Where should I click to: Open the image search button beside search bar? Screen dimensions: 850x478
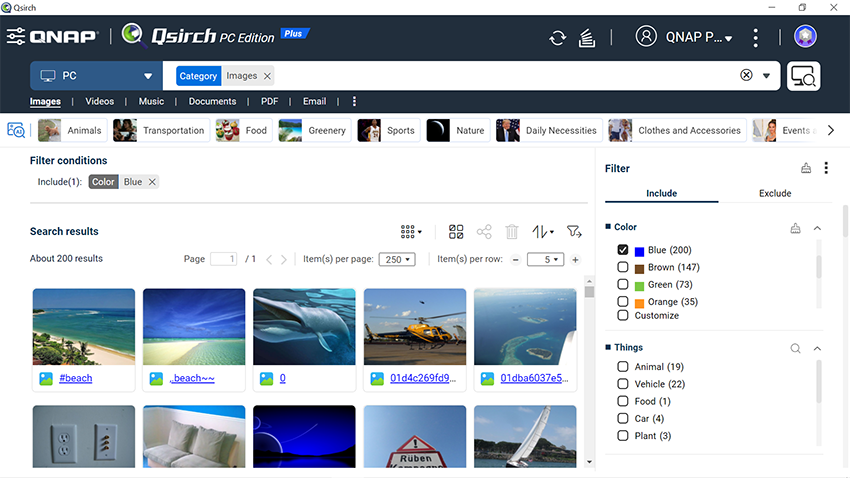click(x=803, y=76)
